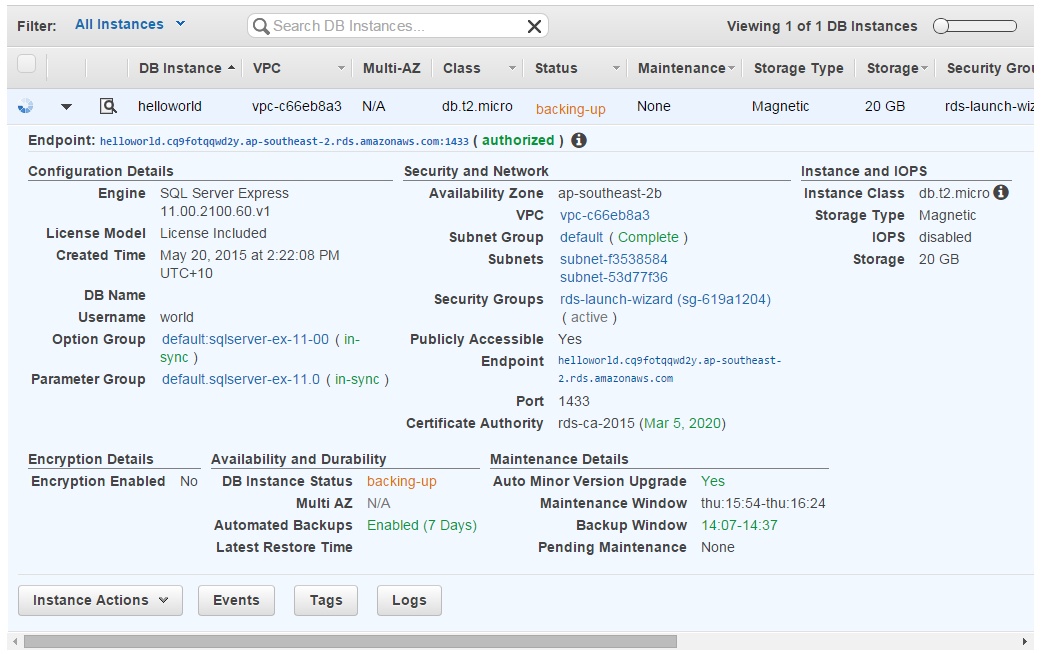Viewport: 1041px width, 654px height.
Task: Click the Tags button
Action: tap(326, 600)
